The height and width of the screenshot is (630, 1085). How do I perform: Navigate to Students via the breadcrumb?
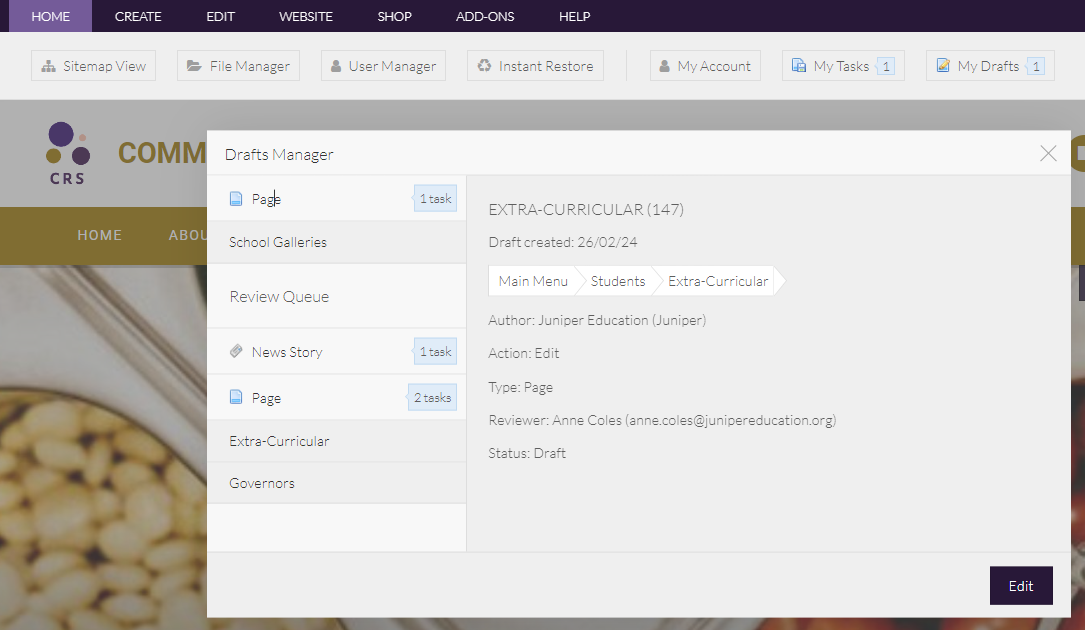(x=617, y=281)
